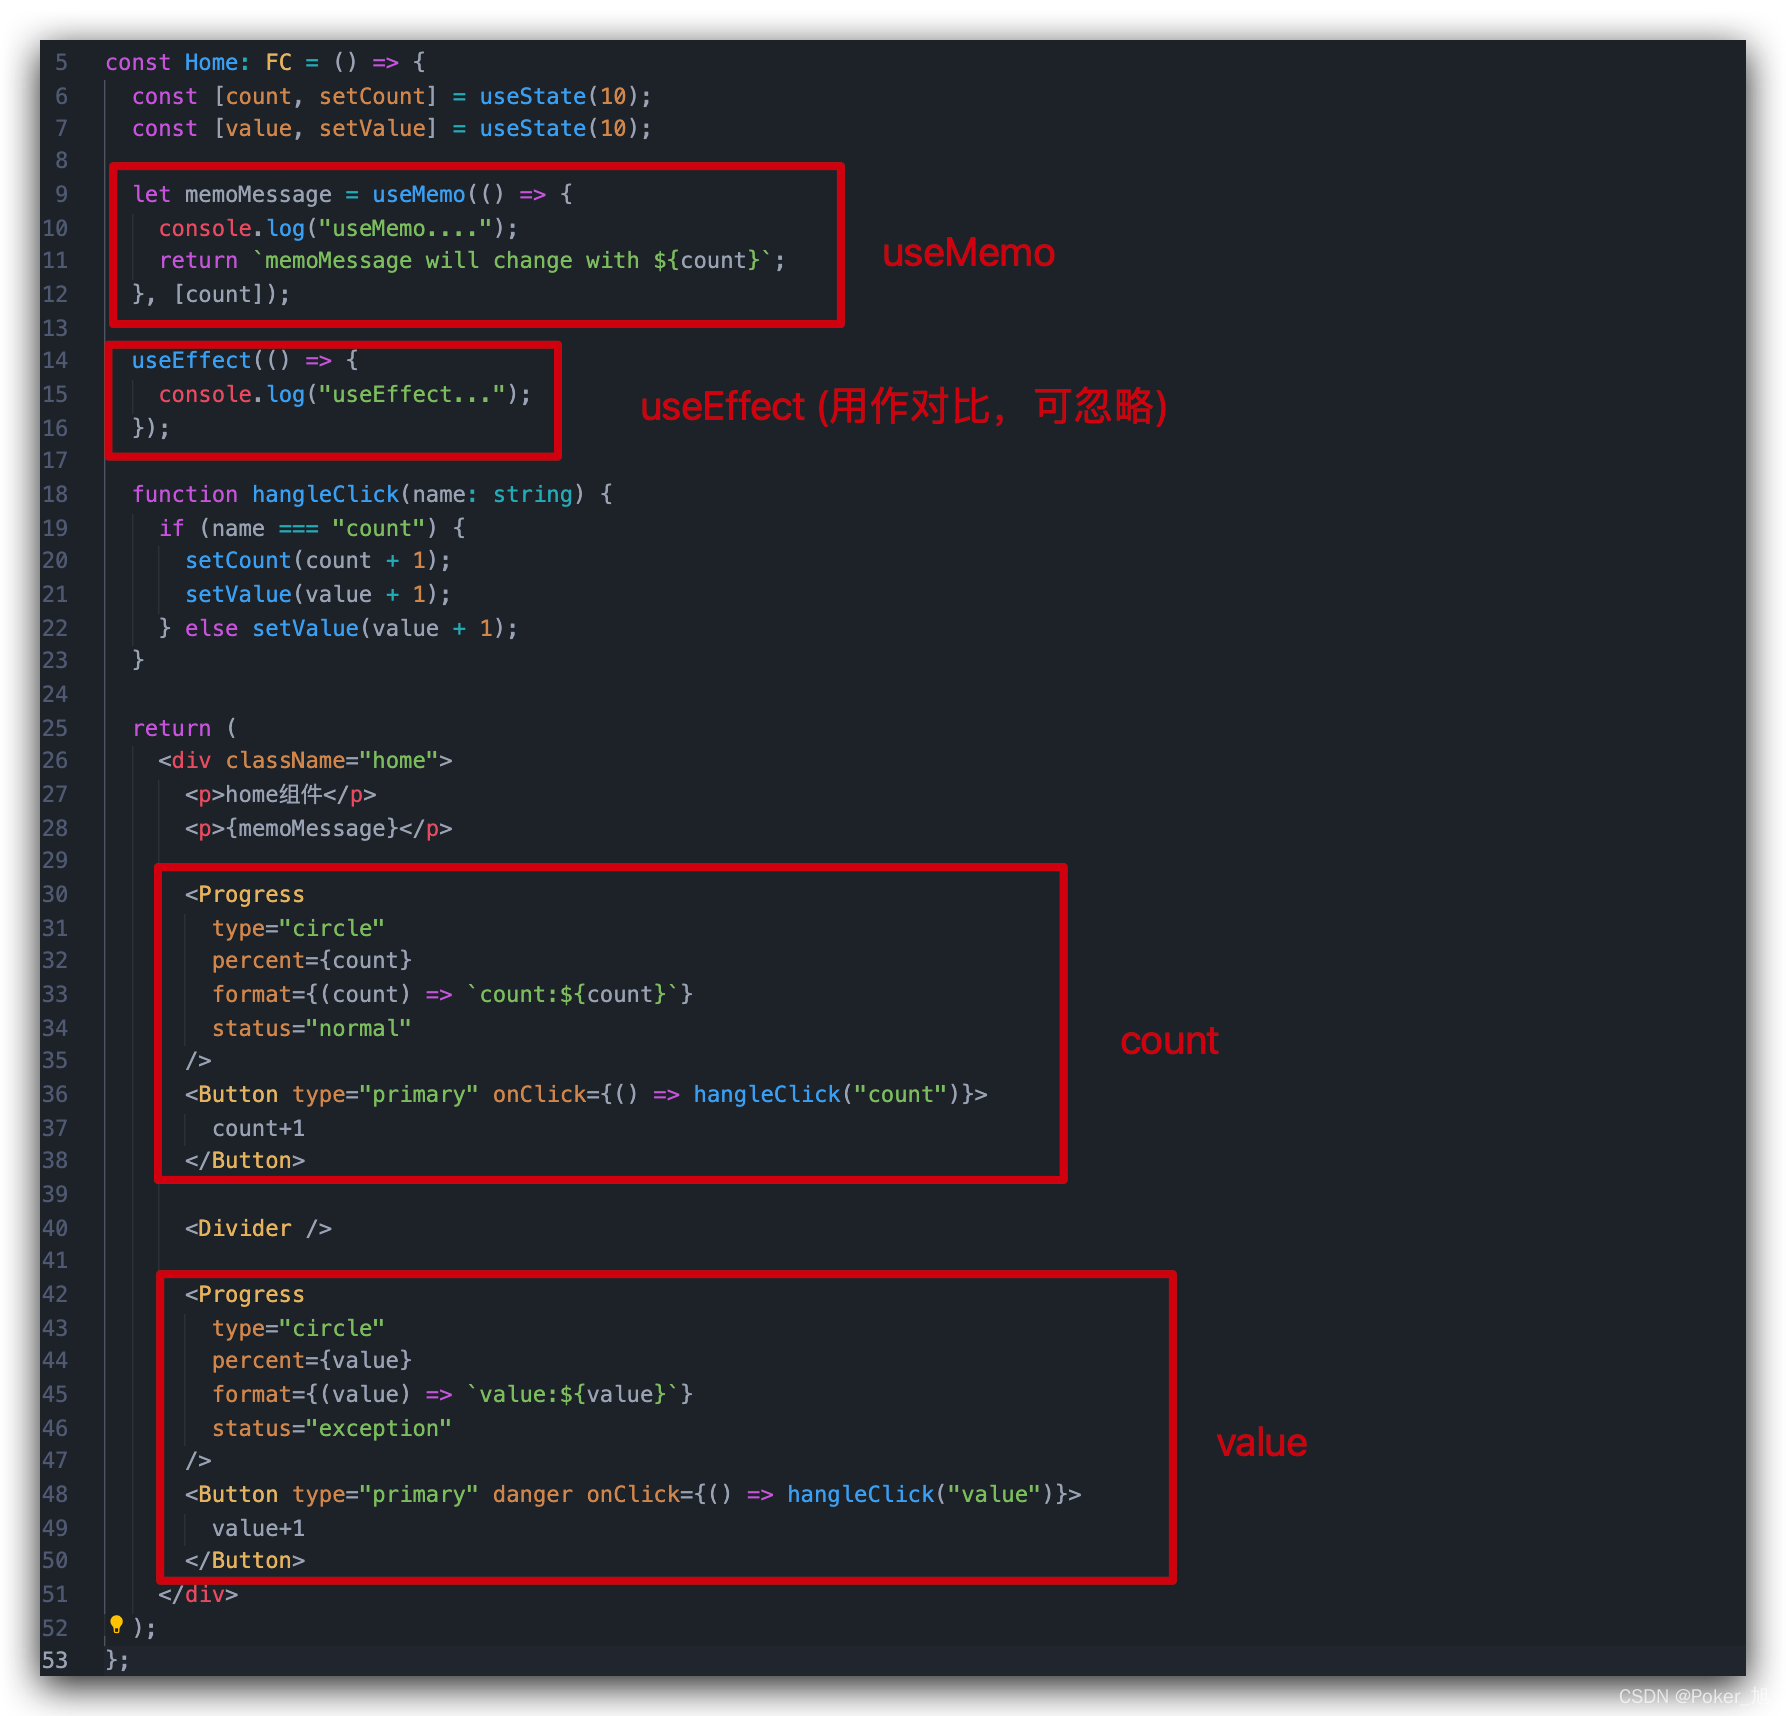Click the 'return (' statement on line 25
1786x1716 pixels.
coord(185,728)
